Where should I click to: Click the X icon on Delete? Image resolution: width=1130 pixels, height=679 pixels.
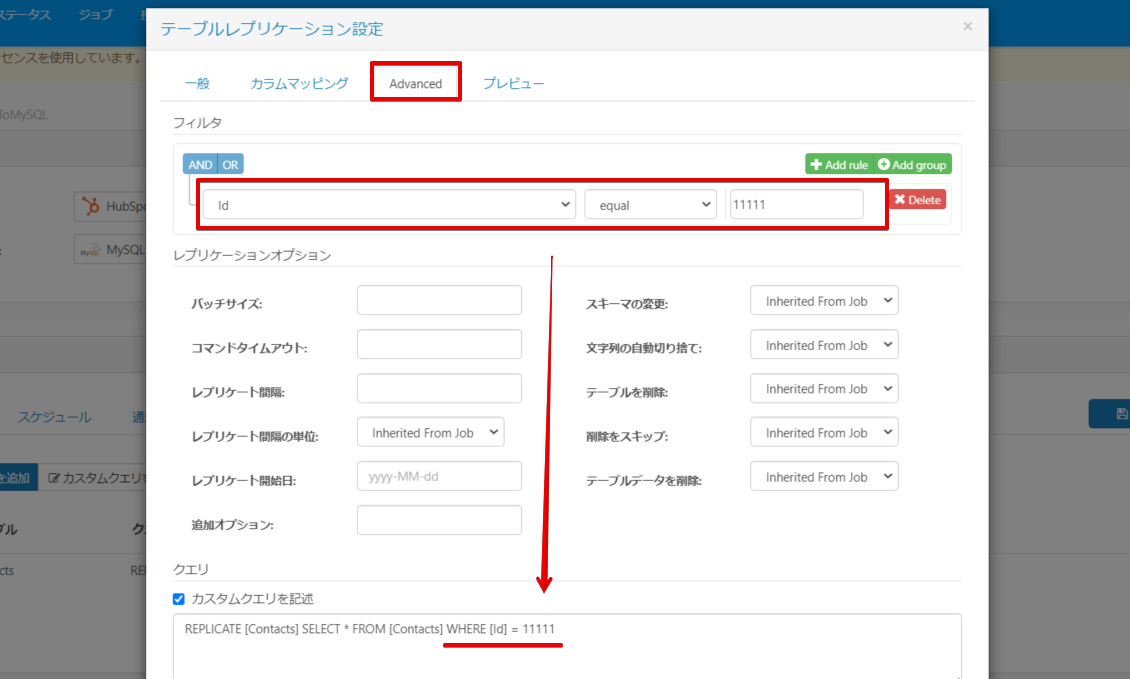click(899, 200)
